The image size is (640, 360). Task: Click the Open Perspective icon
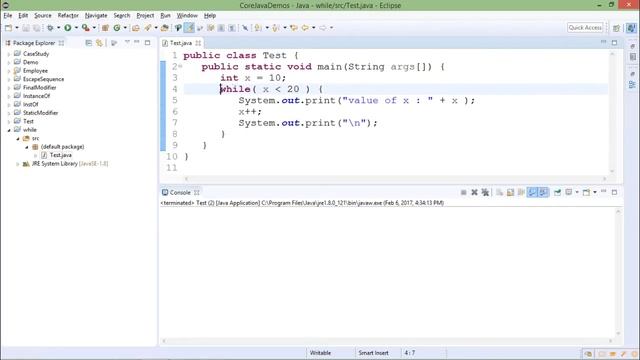[617, 28]
